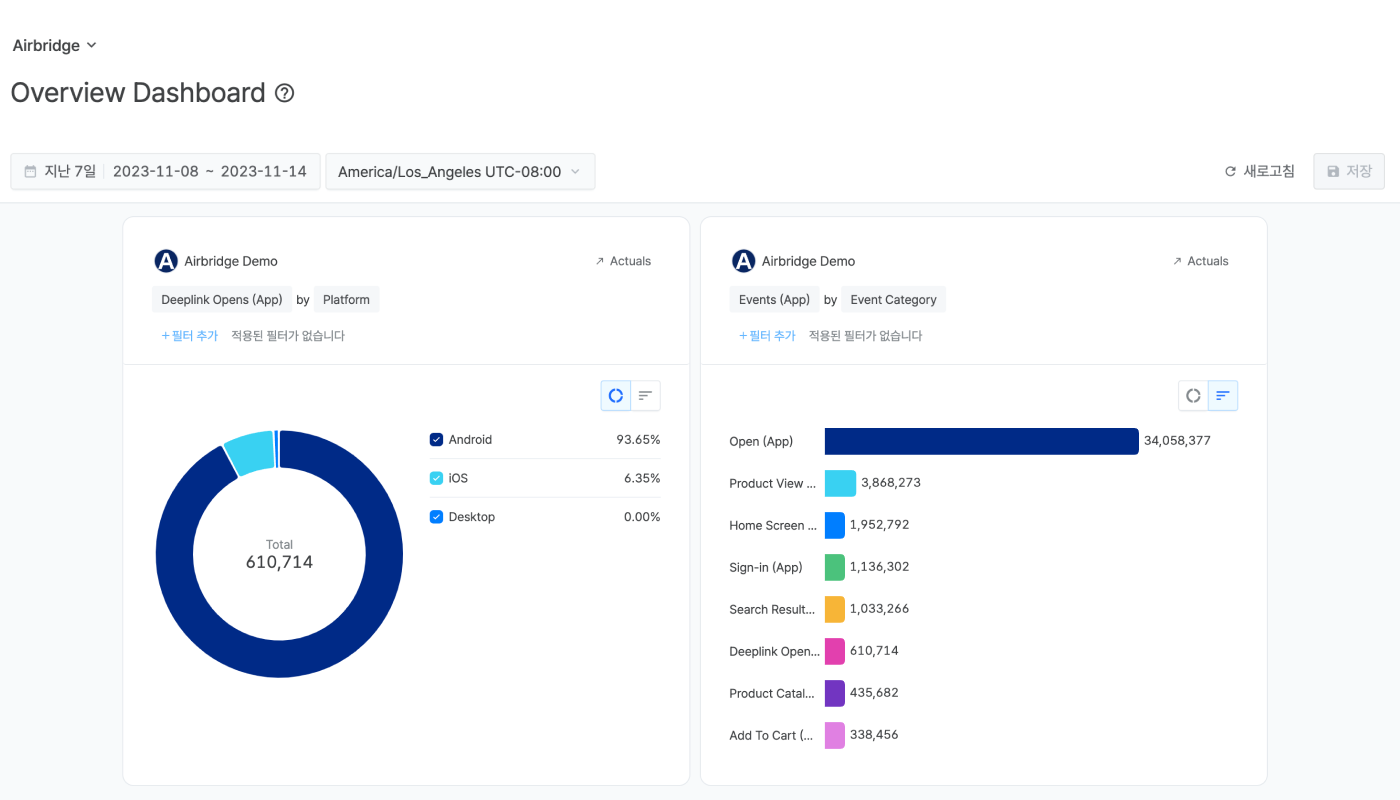This screenshot has width=1400, height=800.
Task: Click the 610,714 bar value in Events card
Action: point(874,650)
